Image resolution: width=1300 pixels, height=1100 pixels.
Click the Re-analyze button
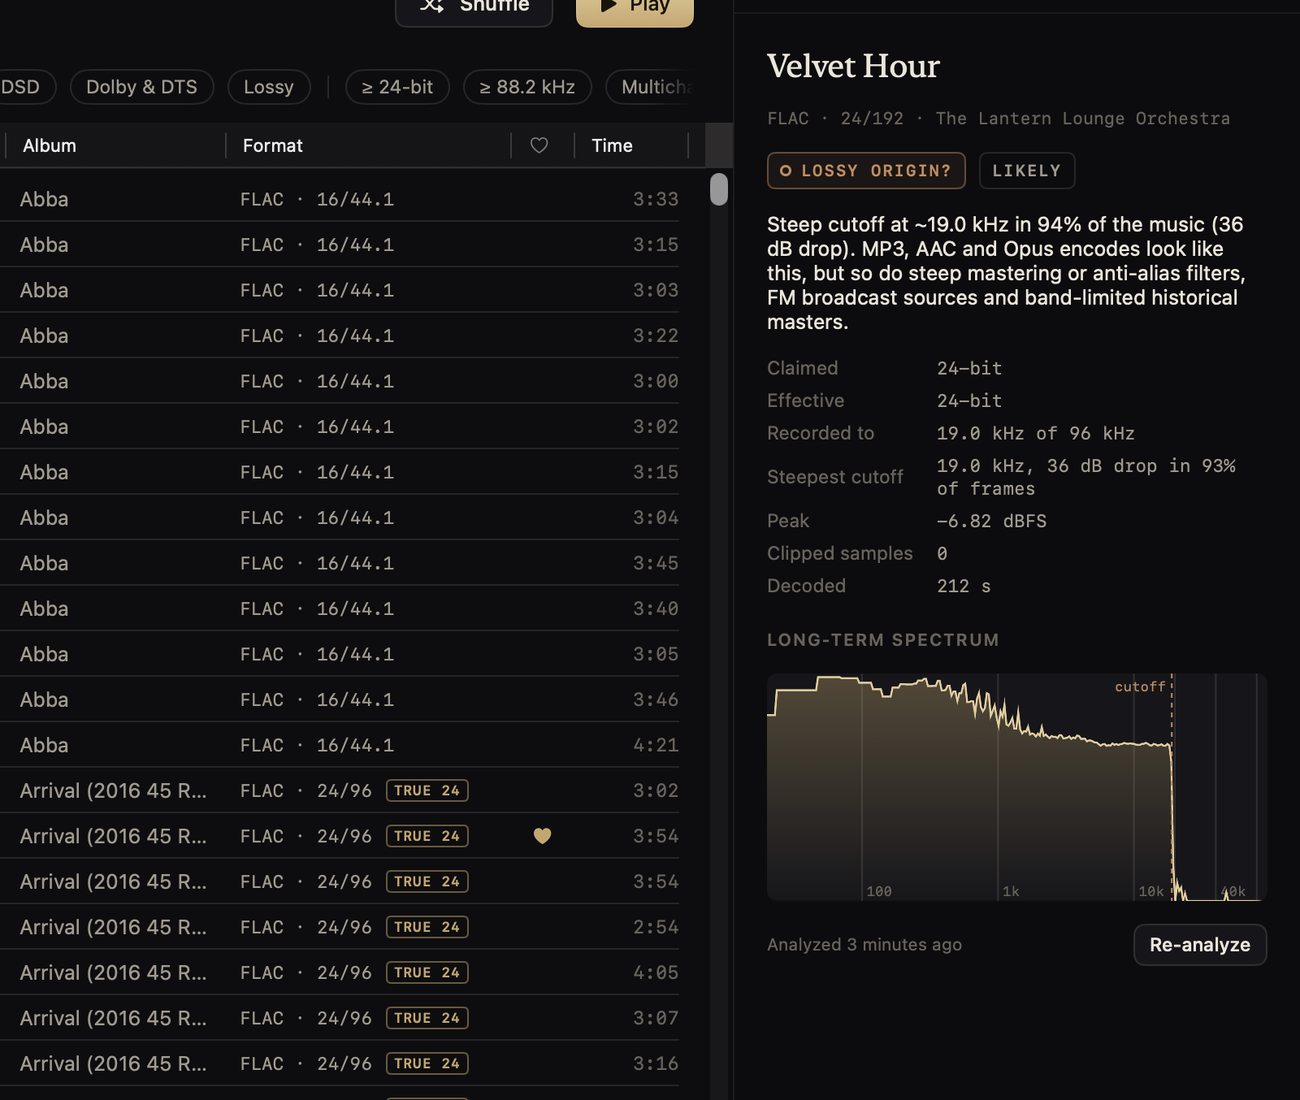(1200, 945)
